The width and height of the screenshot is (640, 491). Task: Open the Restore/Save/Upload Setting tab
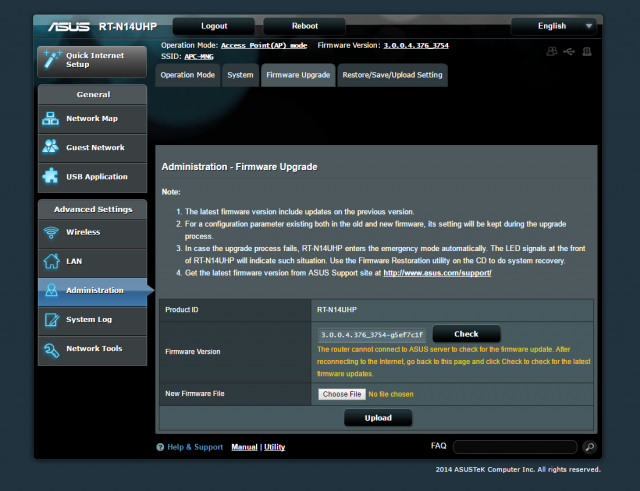click(392, 75)
